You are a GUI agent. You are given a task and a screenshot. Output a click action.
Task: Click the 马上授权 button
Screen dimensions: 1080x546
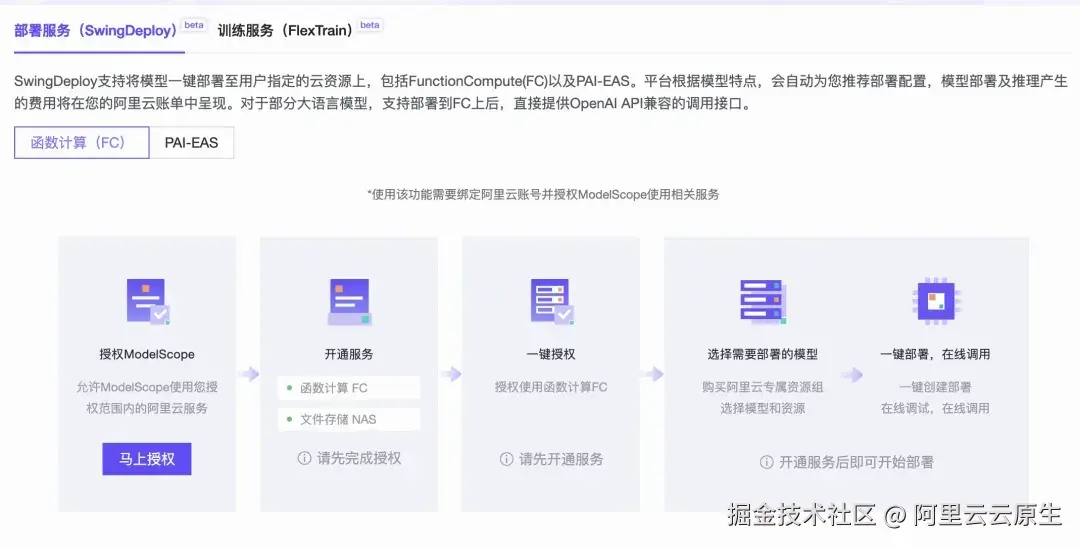(147, 459)
